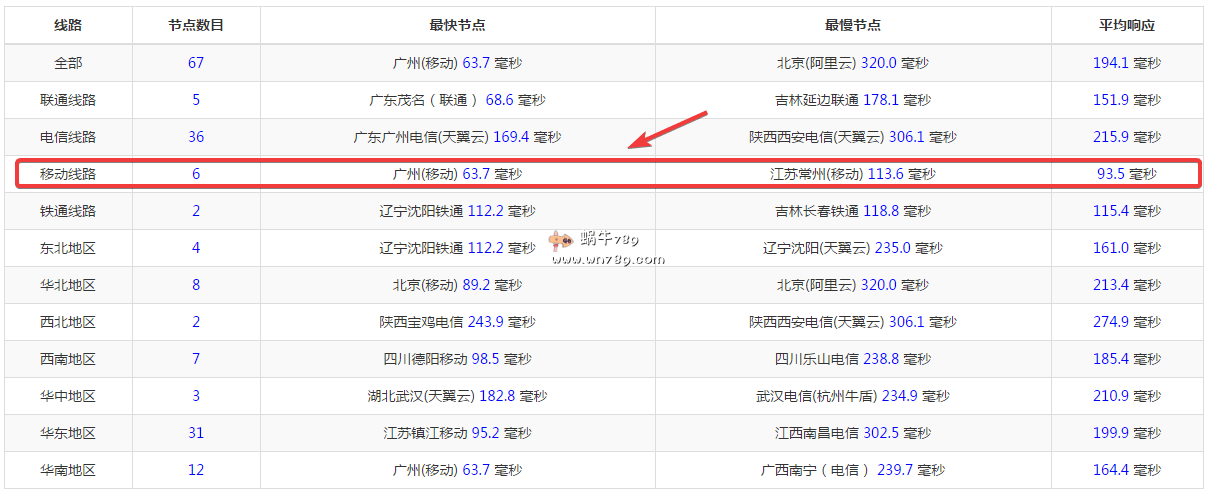Open node count 31 for 华东地区
This screenshot has width=1213, height=497.
[196, 433]
